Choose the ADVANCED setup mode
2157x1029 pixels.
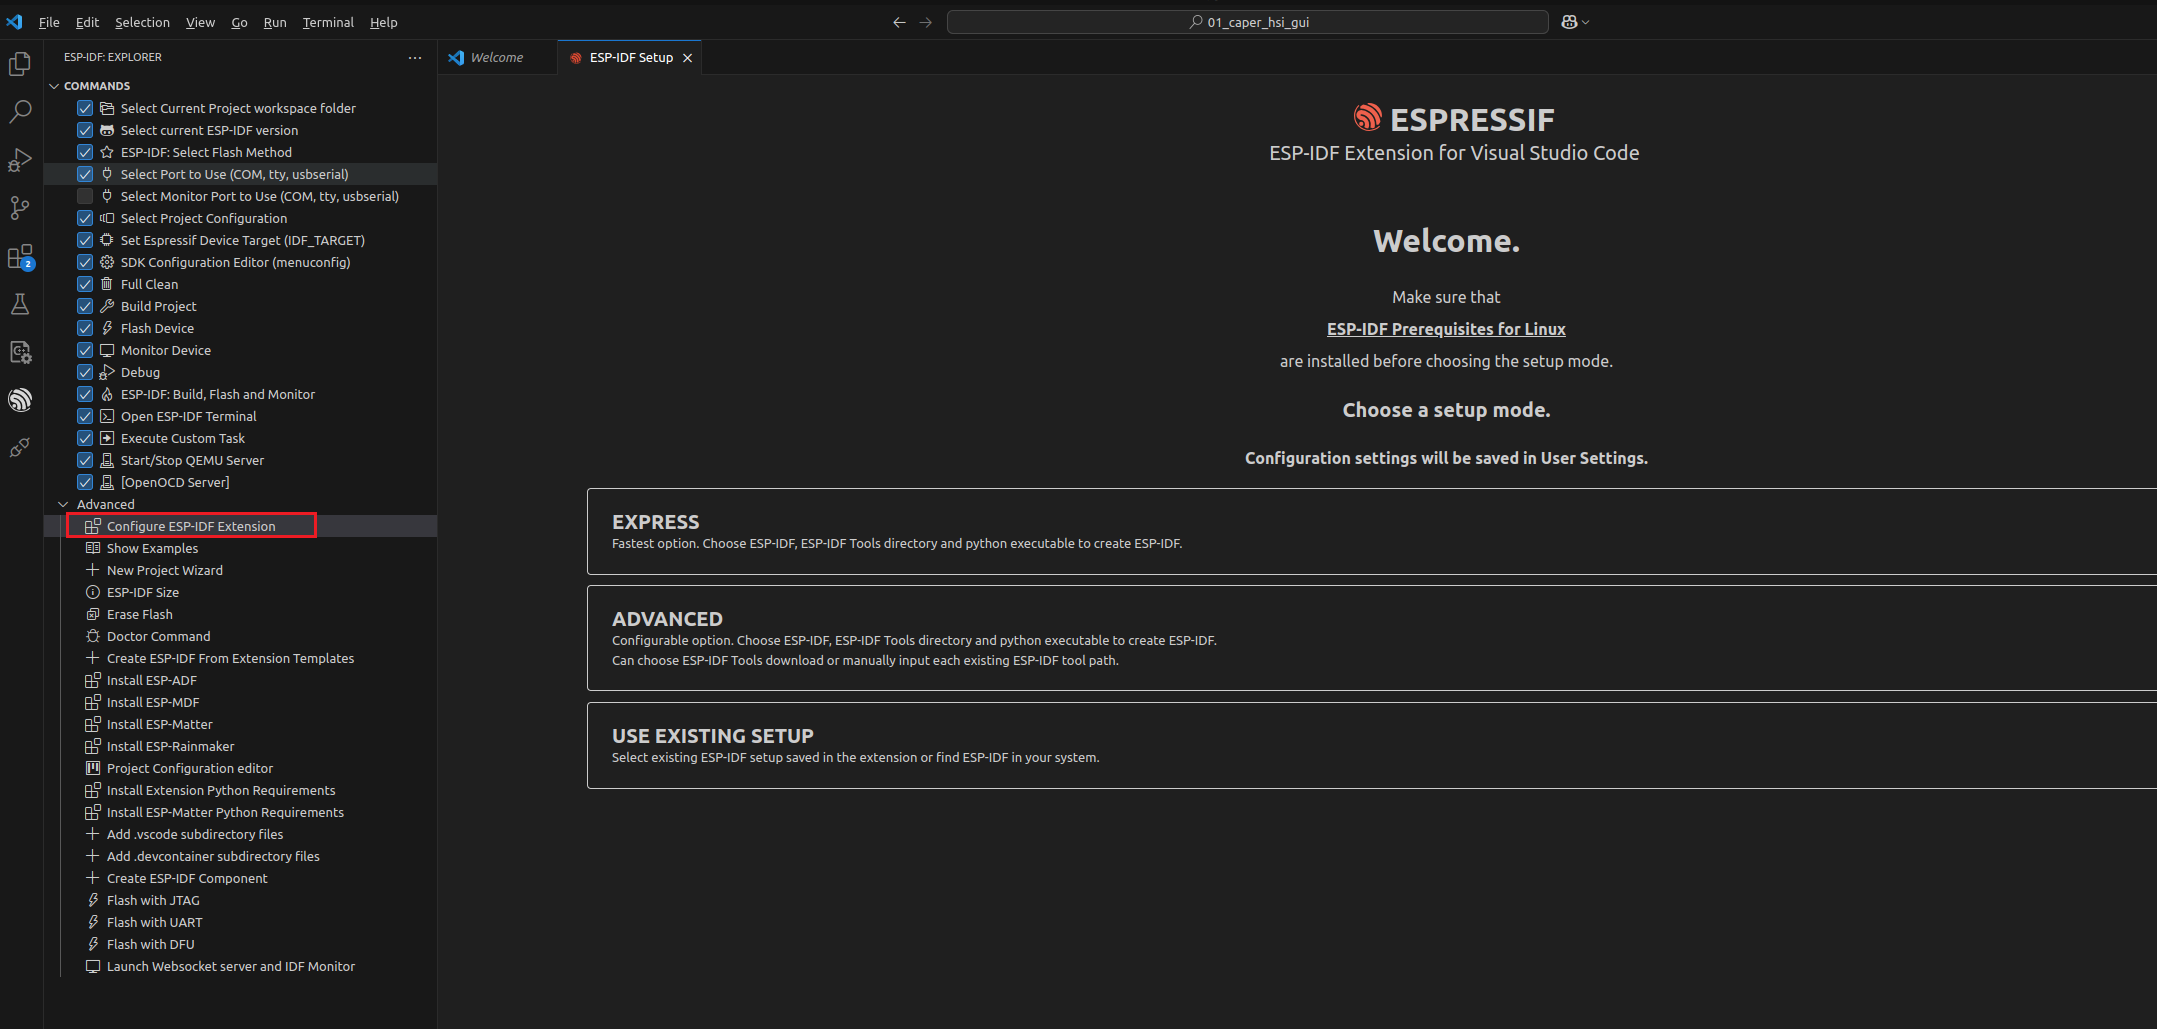coord(1371,638)
